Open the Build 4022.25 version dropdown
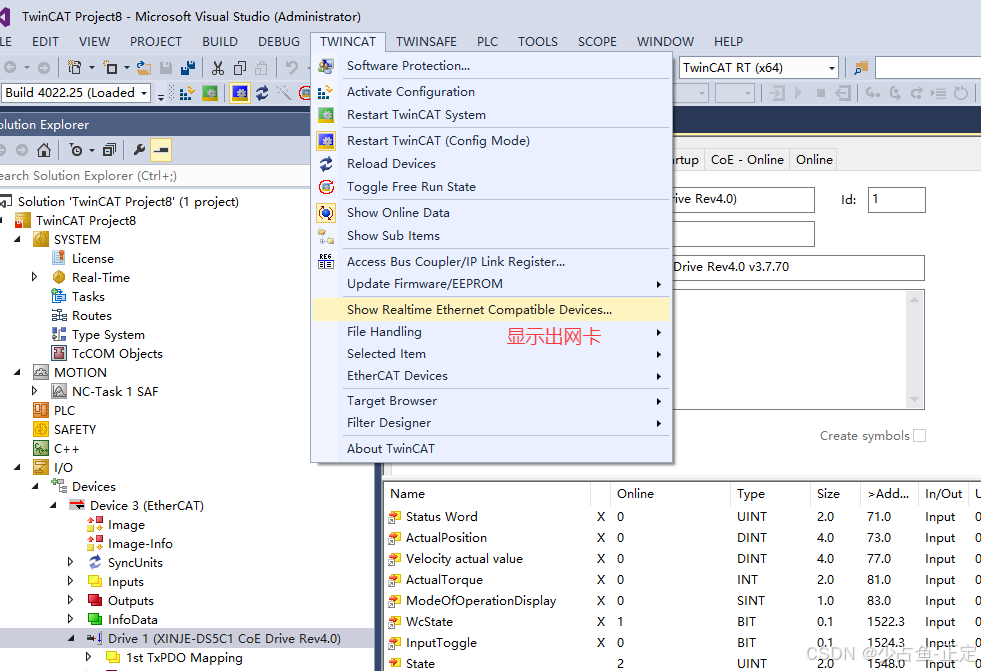981x671 pixels. (144, 93)
